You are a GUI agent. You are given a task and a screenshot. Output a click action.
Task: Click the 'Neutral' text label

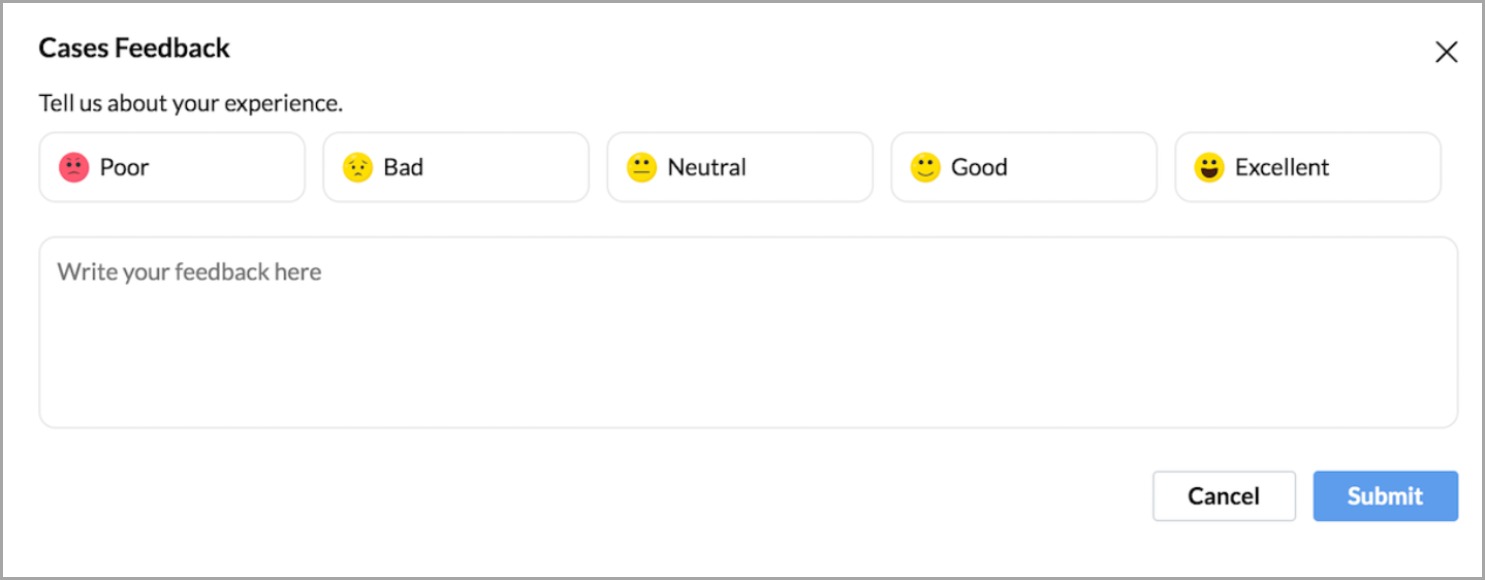(707, 167)
